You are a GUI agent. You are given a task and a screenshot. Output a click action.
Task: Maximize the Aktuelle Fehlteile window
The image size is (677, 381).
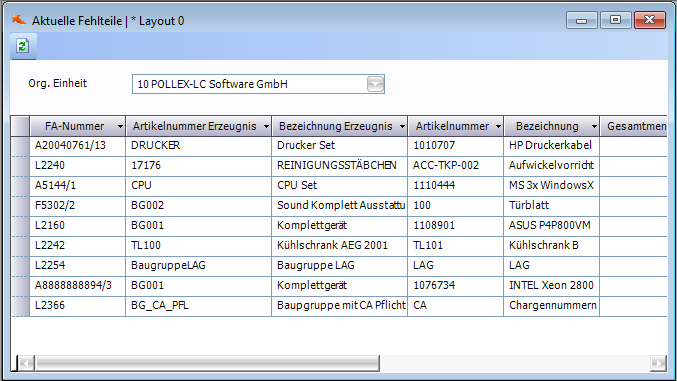tap(616, 20)
